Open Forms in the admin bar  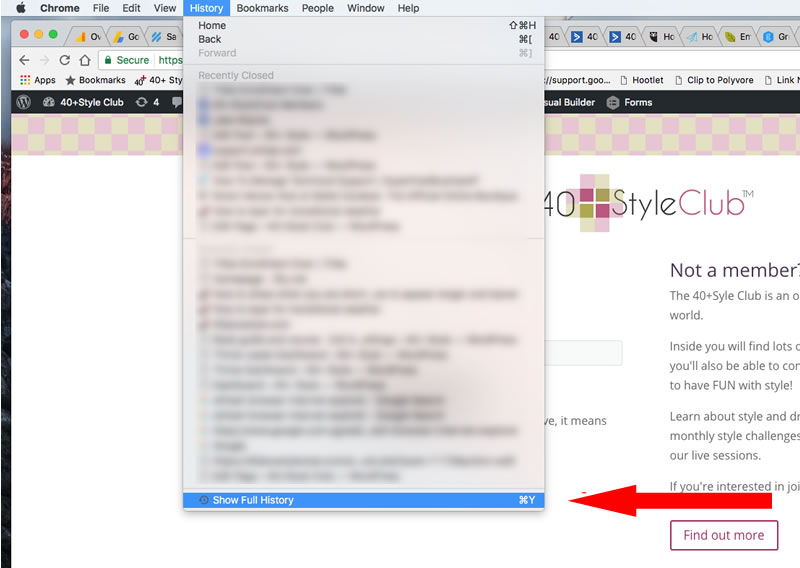[630, 102]
